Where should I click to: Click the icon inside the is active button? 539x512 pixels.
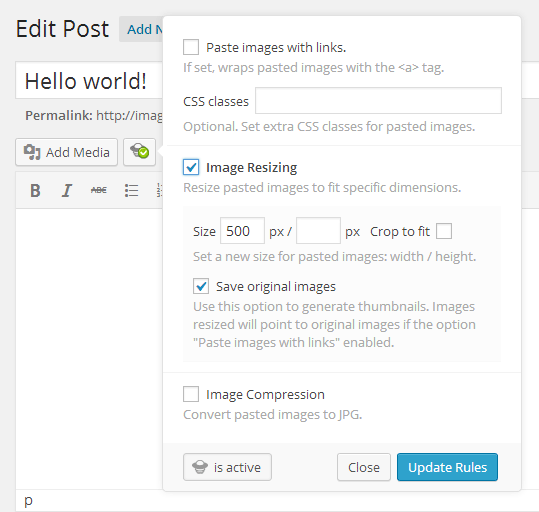[x=200, y=467]
